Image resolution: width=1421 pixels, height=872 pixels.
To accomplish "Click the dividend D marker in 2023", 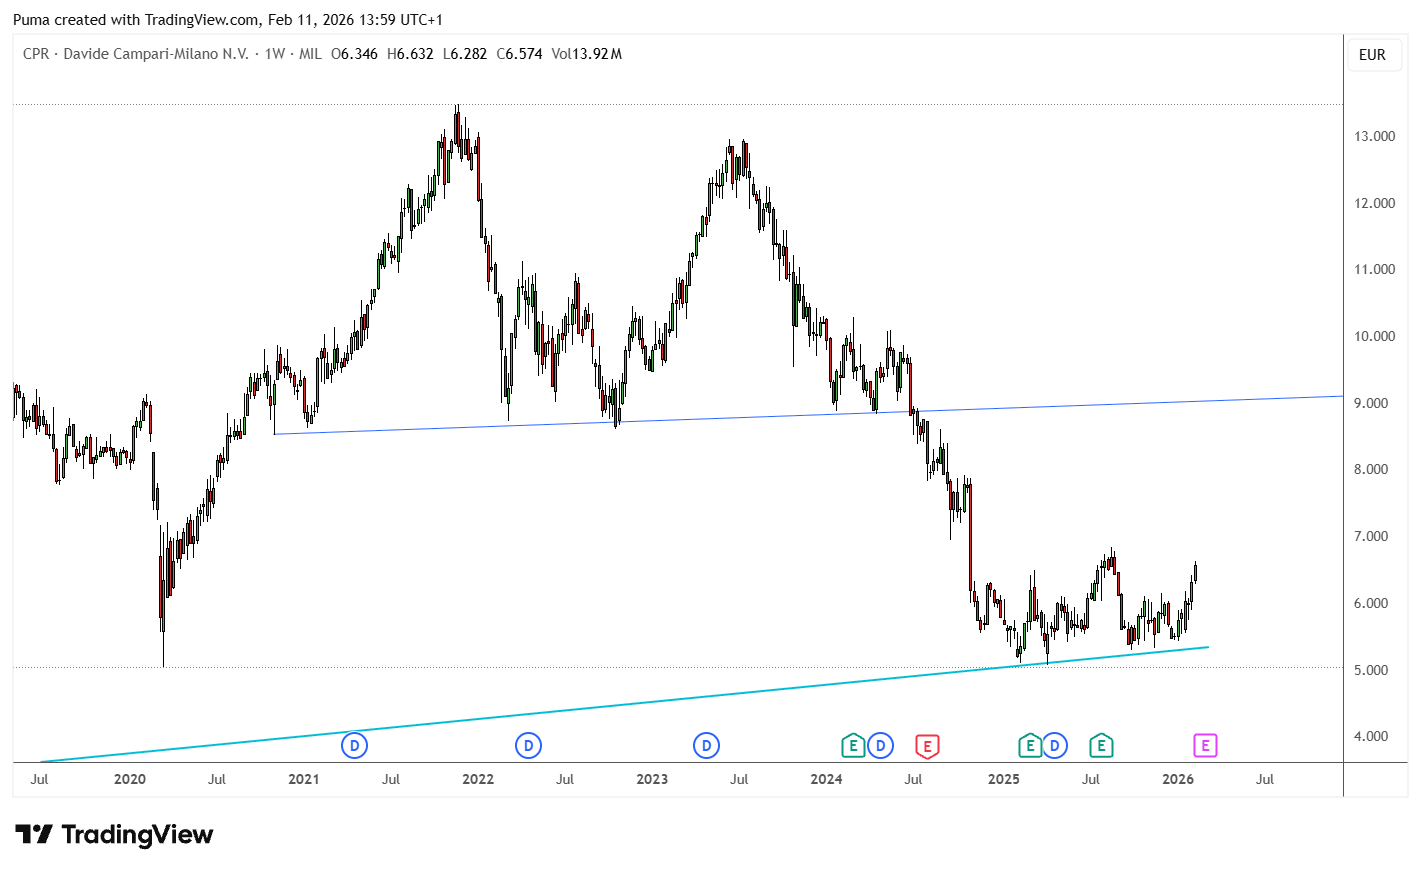I will point(706,745).
